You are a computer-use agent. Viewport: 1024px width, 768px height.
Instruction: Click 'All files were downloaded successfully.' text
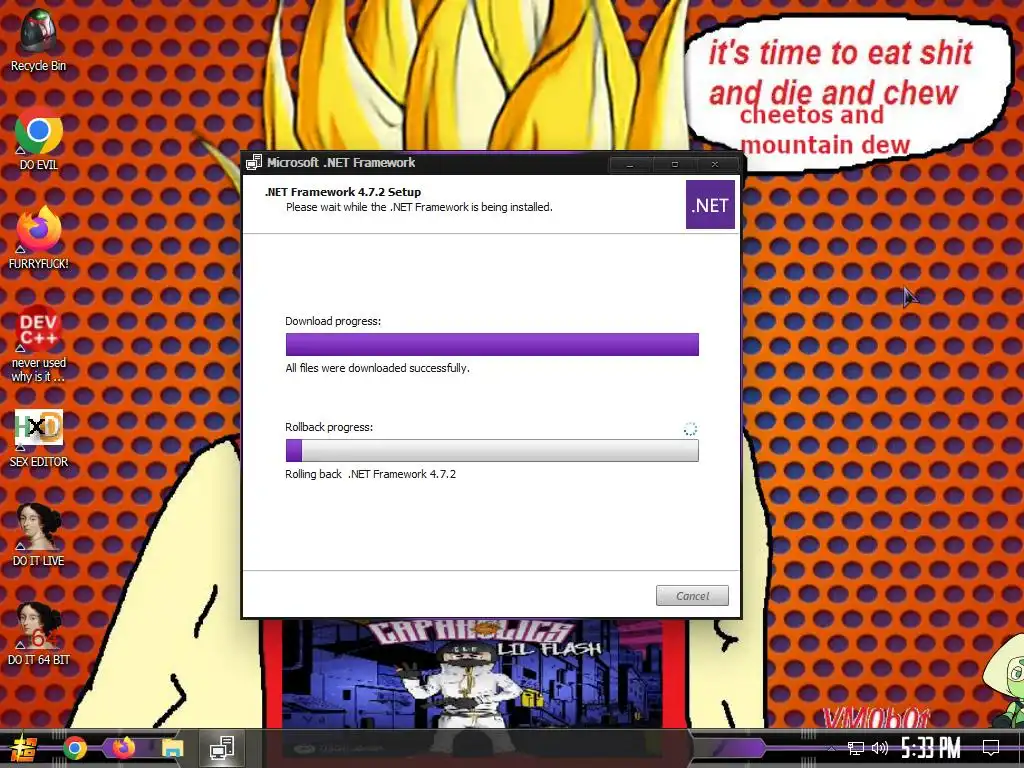click(x=377, y=368)
